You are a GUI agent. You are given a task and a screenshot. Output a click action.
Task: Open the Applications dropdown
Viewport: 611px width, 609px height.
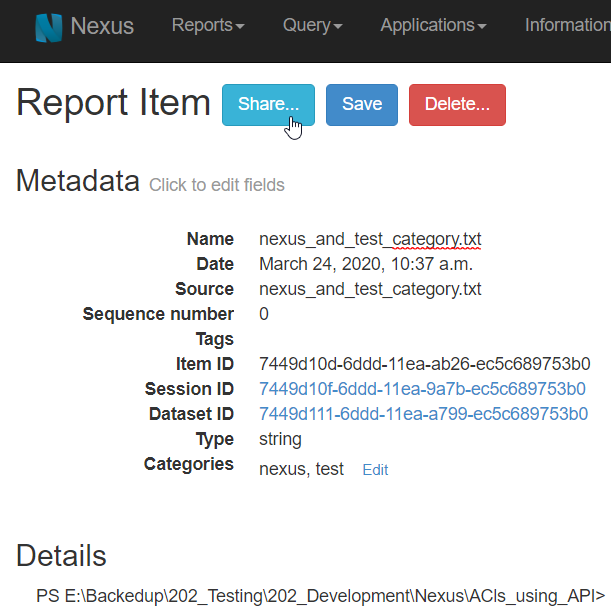pos(433,25)
